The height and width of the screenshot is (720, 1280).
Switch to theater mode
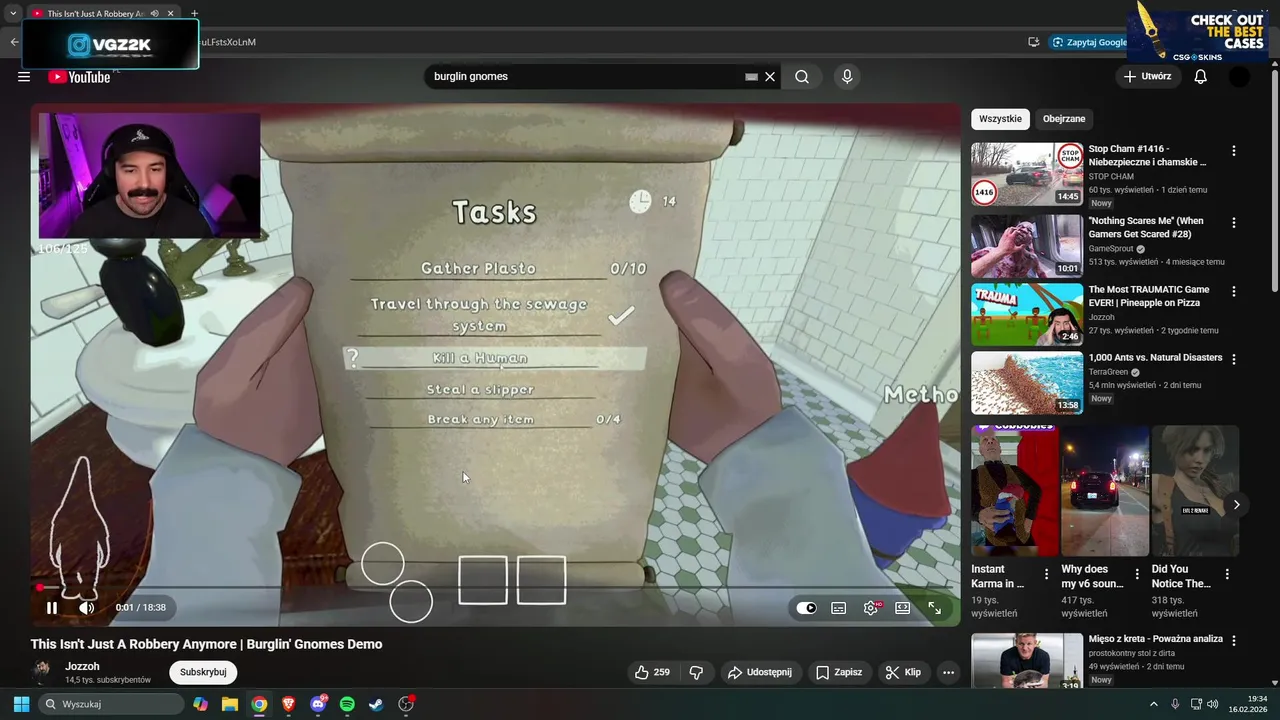coord(902,608)
